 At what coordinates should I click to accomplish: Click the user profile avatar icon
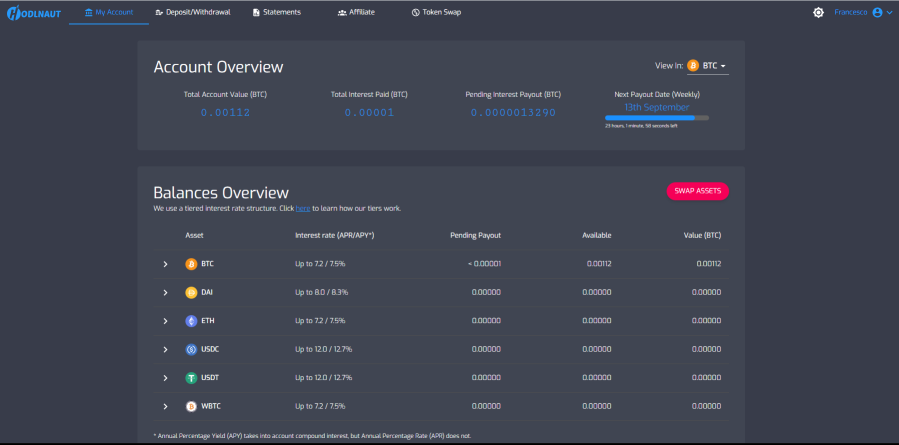(877, 12)
